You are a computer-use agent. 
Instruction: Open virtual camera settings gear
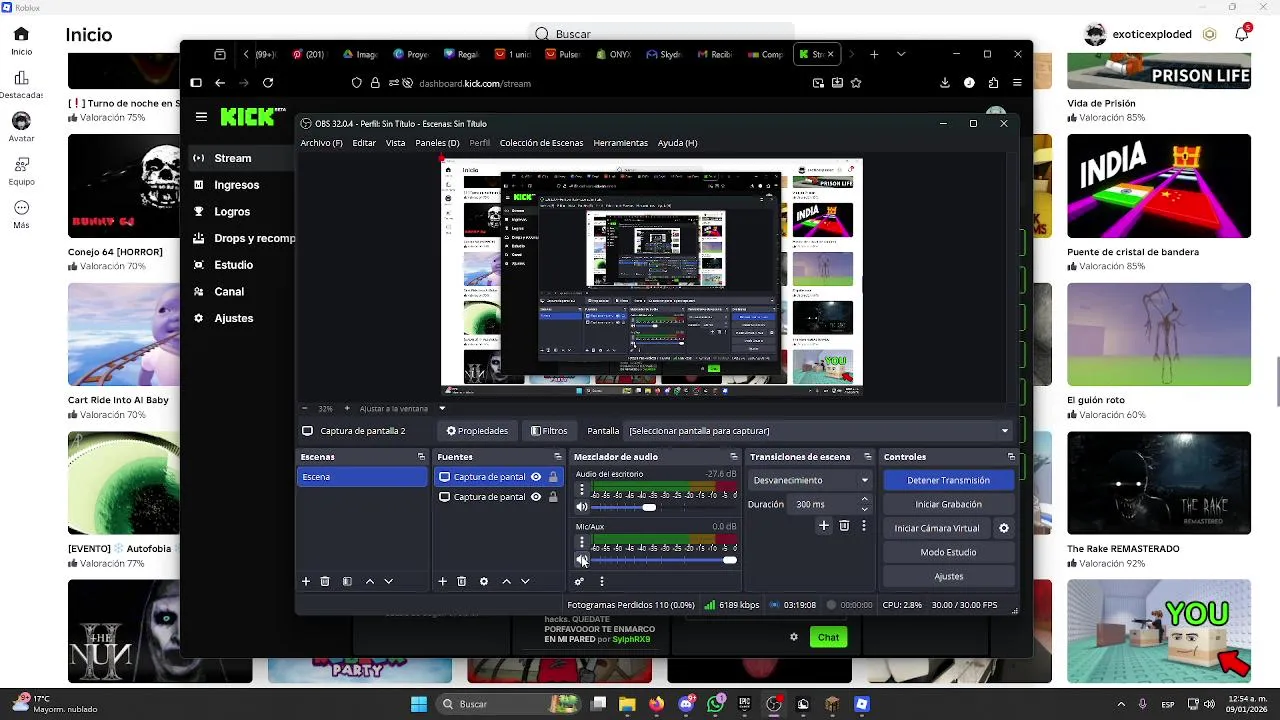point(1004,528)
